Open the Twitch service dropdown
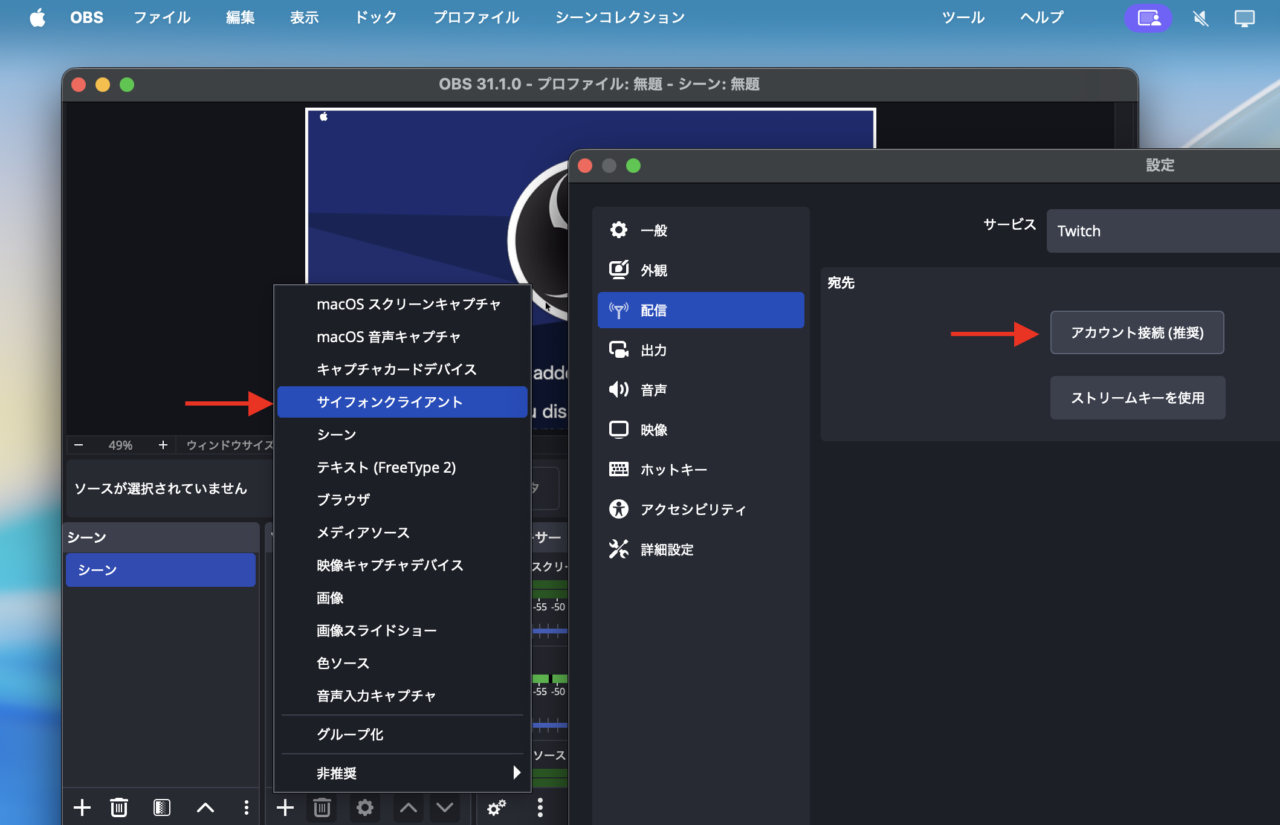The height and width of the screenshot is (825, 1280). 1160,231
